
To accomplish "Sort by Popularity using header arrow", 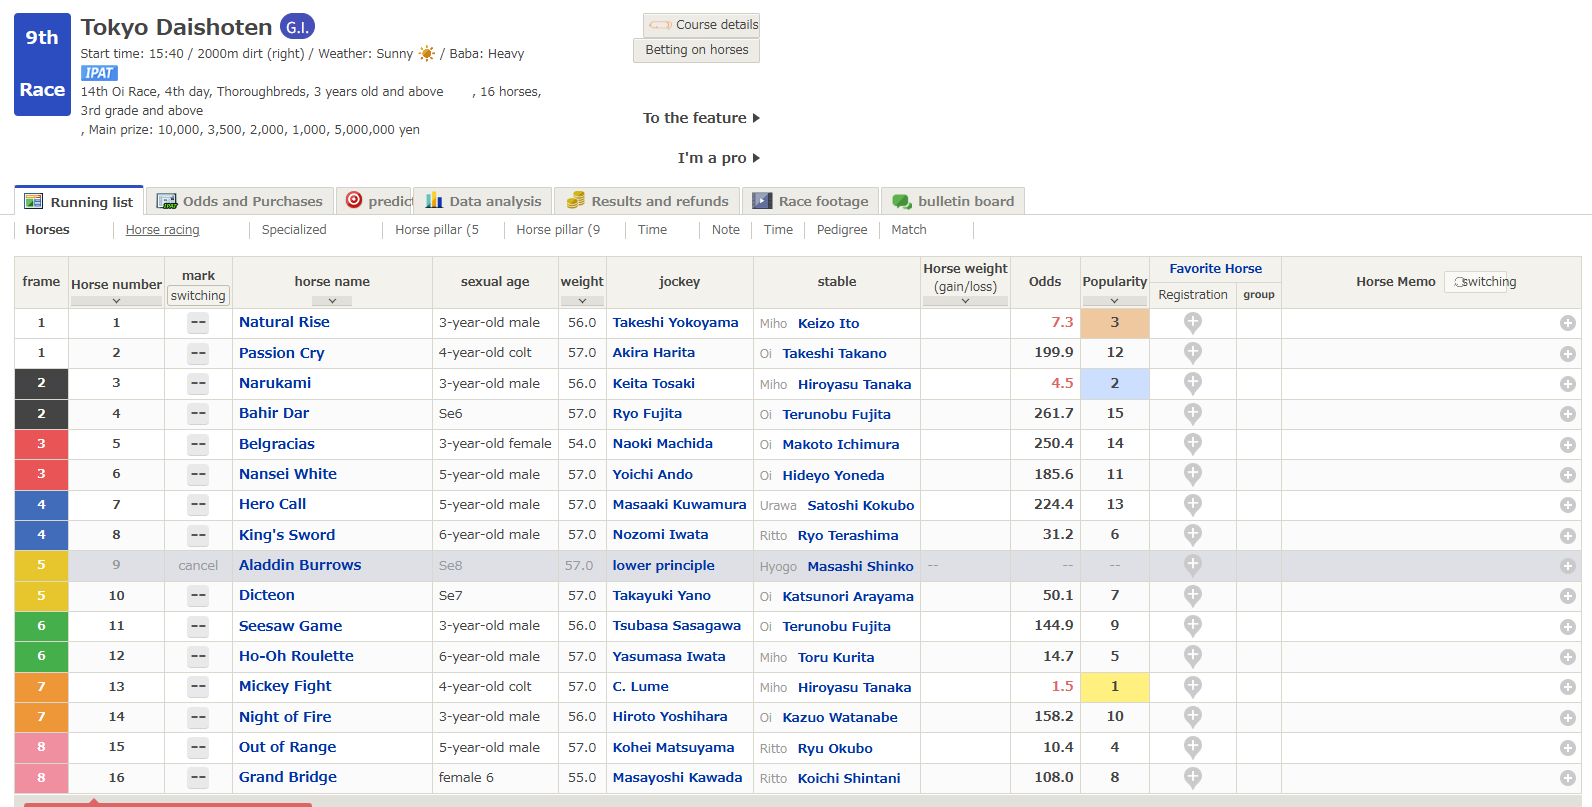I will (1114, 301).
